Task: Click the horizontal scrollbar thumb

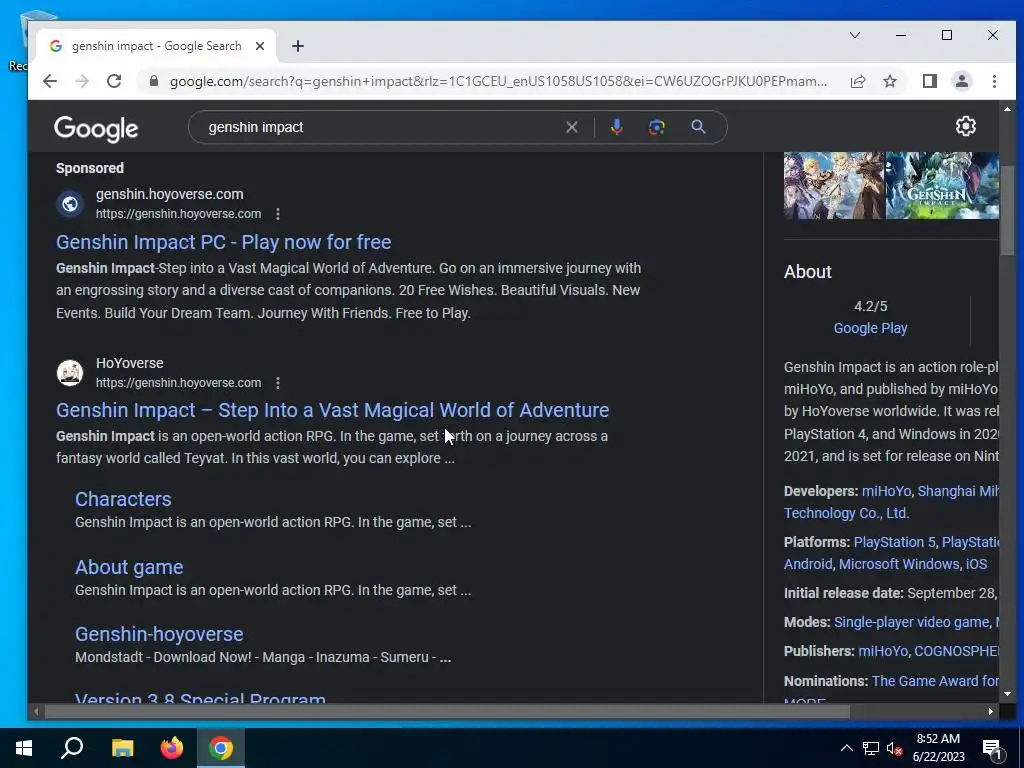Action: [447, 712]
